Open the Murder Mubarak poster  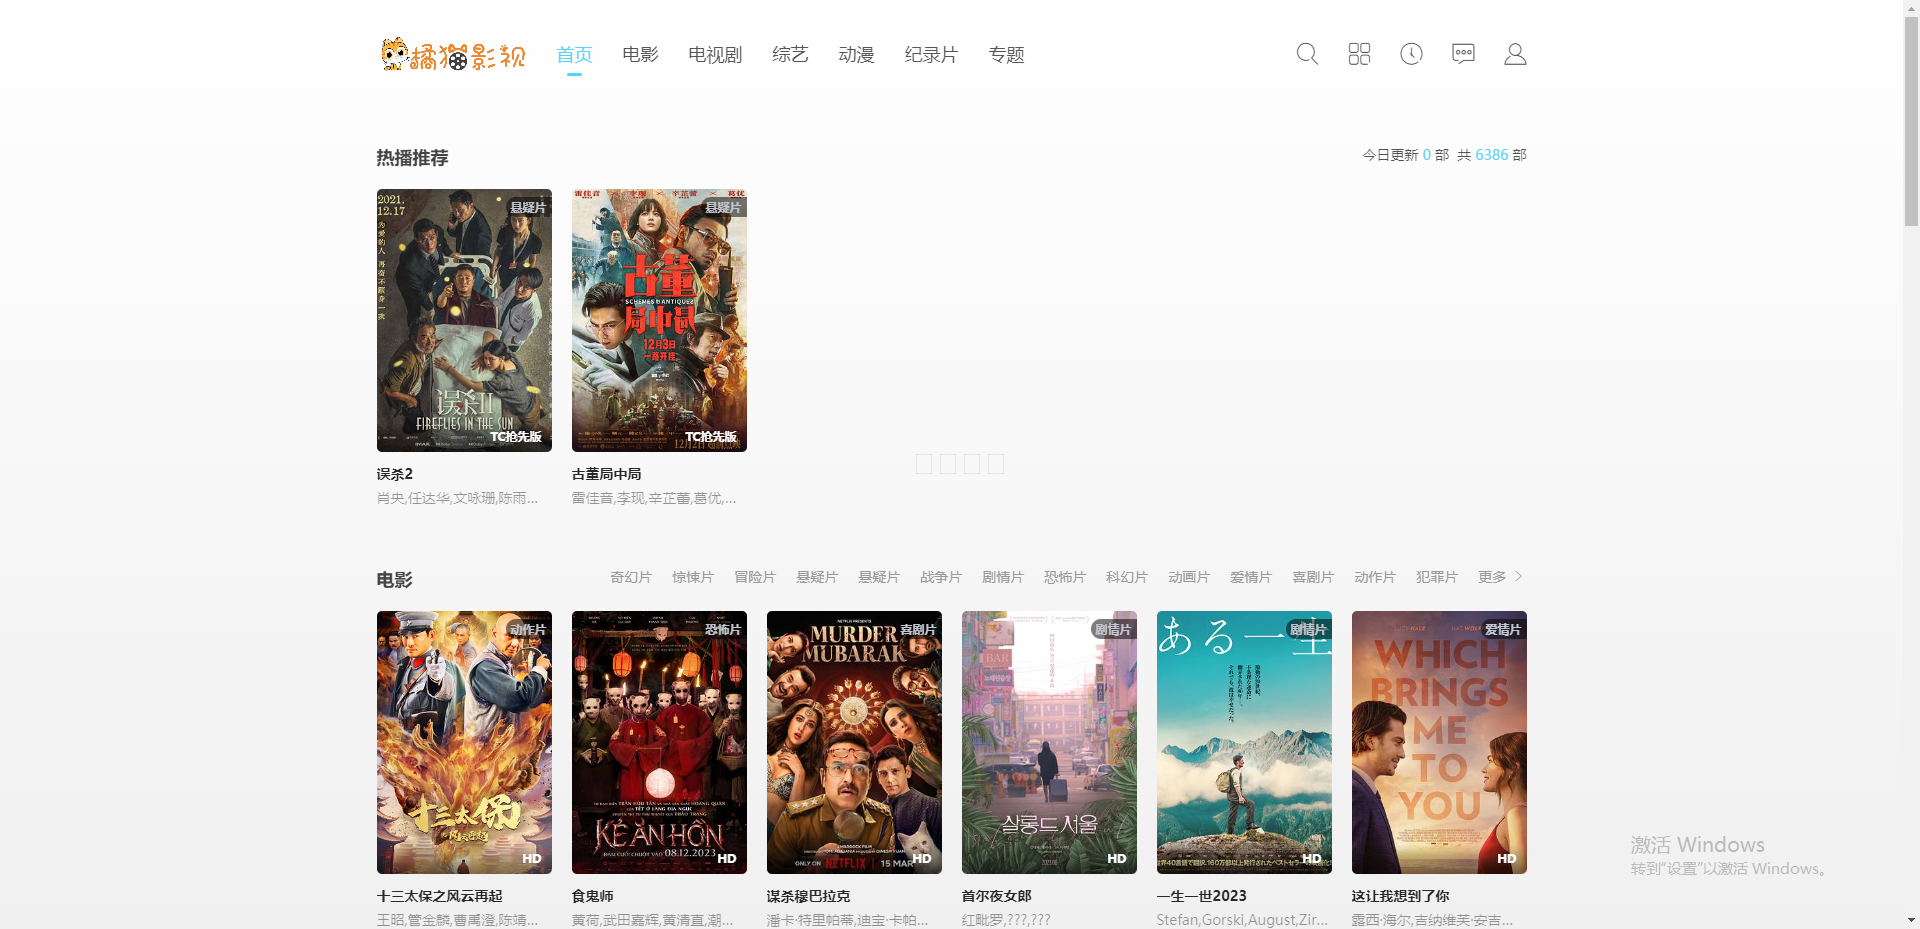[854, 742]
